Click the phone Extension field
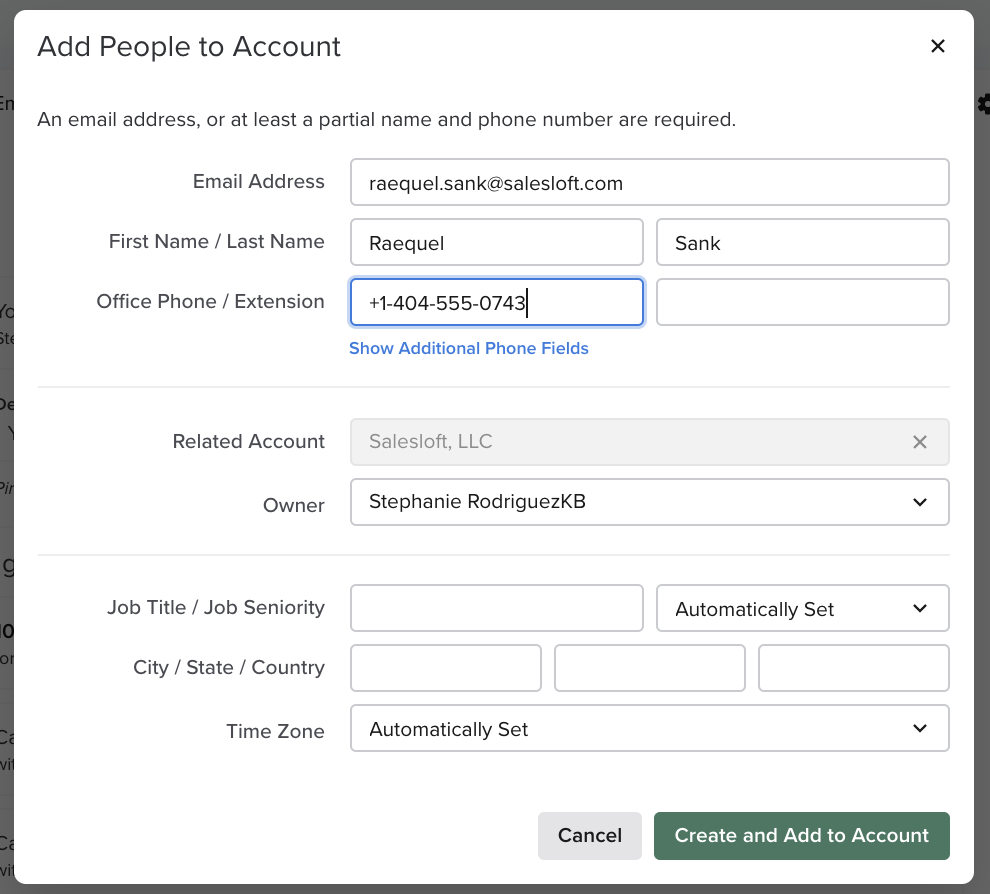This screenshot has width=990, height=894. tap(802, 302)
